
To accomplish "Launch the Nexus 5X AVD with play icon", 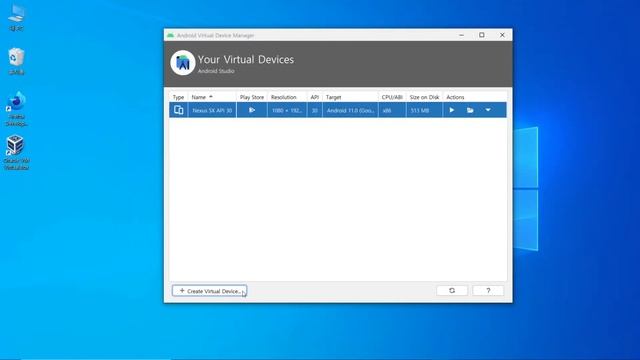I will [x=451, y=110].
